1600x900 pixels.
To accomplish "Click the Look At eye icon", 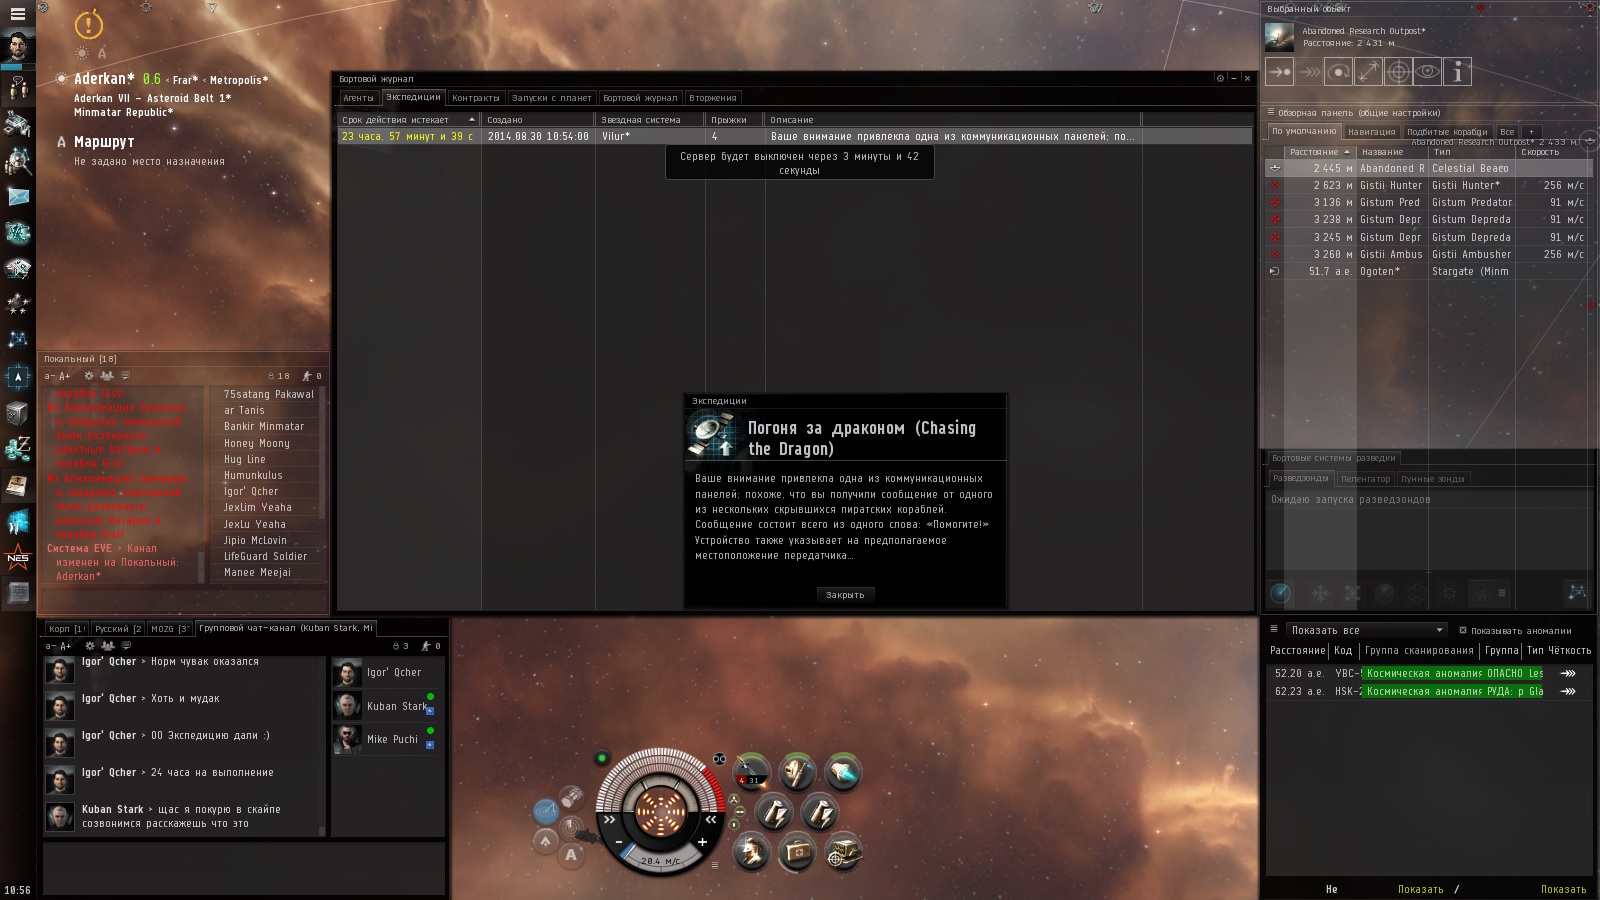I will click(1428, 72).
